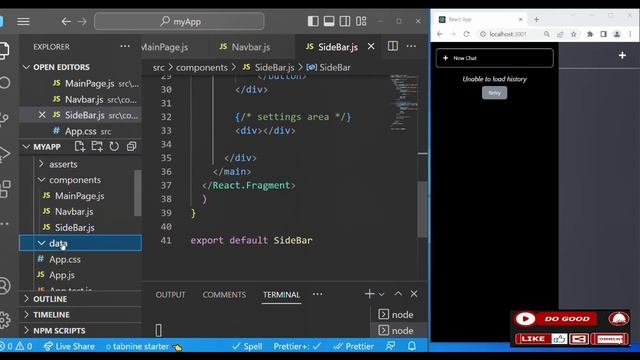Close the bottom panel
Viewport: 640px width, 360px height.
[414, 294]
